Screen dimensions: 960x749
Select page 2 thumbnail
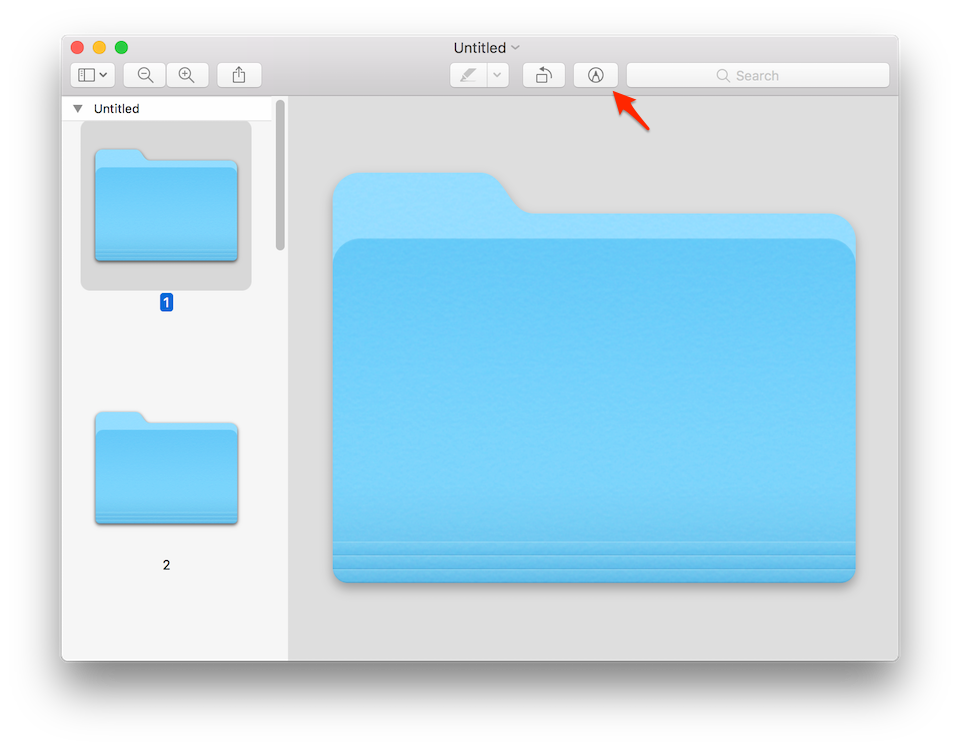[x=166, y=468]
